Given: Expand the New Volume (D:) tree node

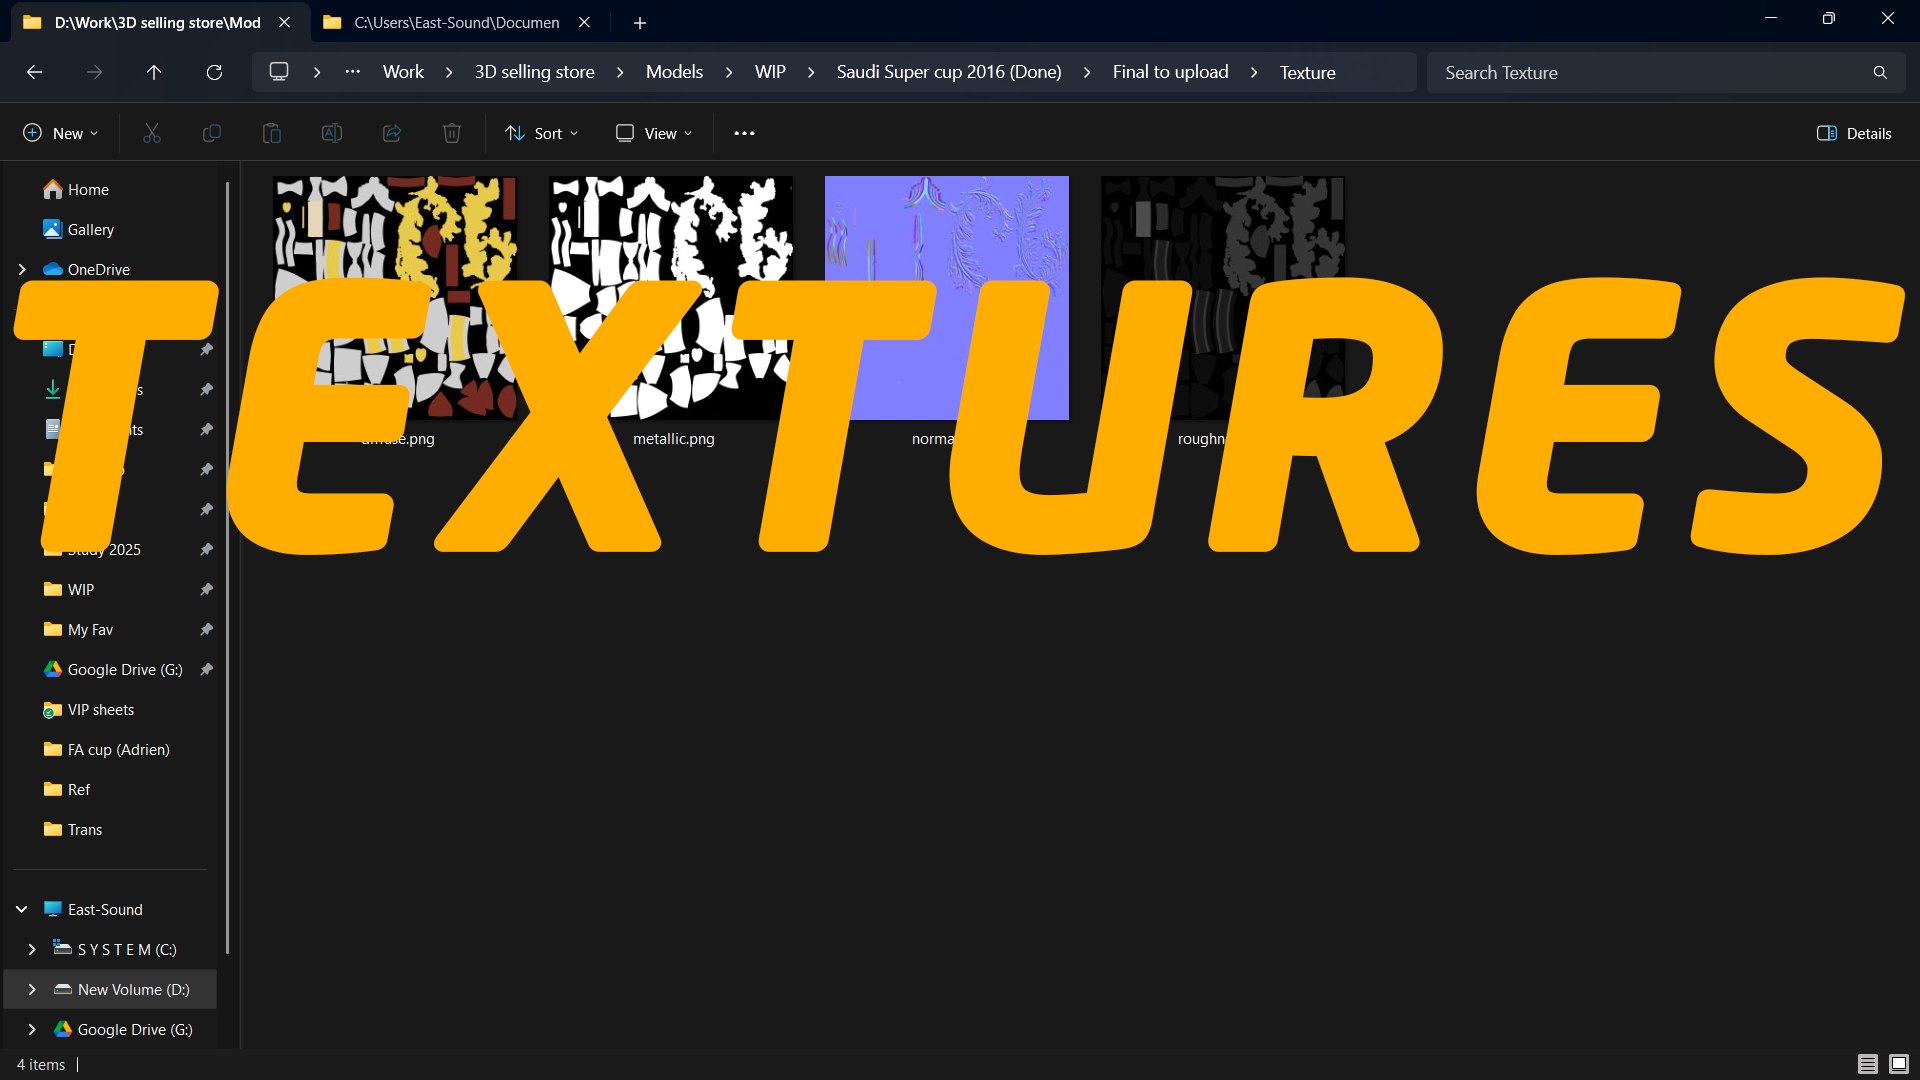Looking at the screenshot, I should tap(32, 989).
